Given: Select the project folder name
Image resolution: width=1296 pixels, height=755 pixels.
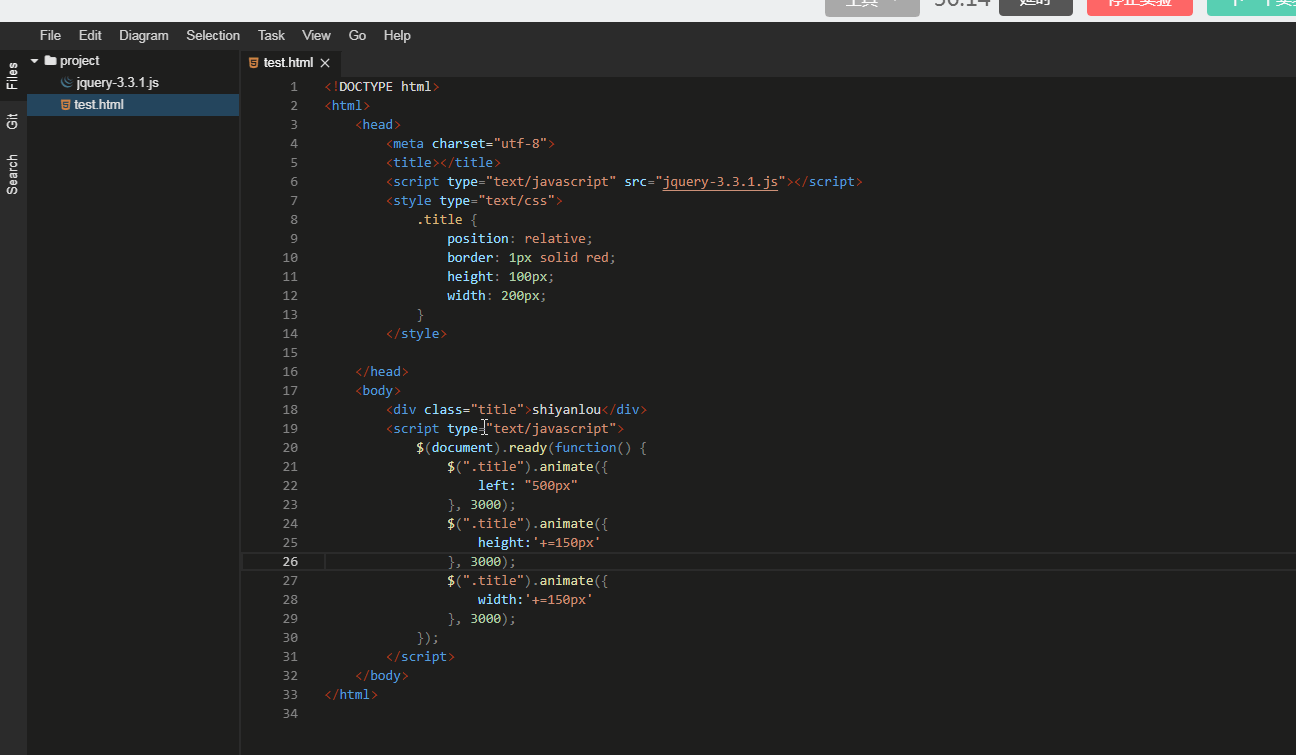Looking at the screenshot, I should click(80, 61).
